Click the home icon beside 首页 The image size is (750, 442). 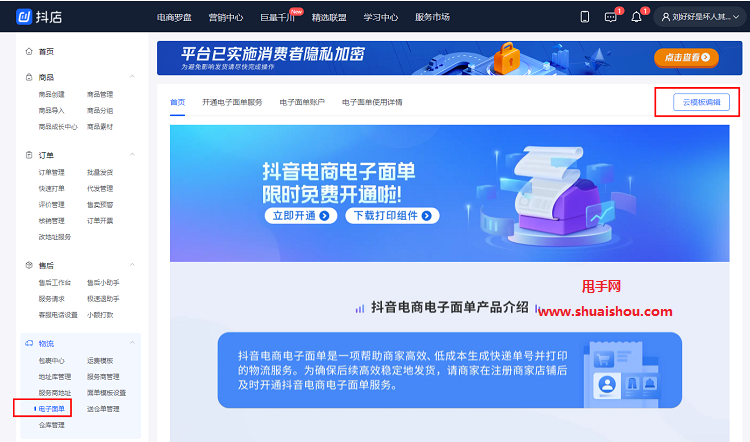point(29,51)
